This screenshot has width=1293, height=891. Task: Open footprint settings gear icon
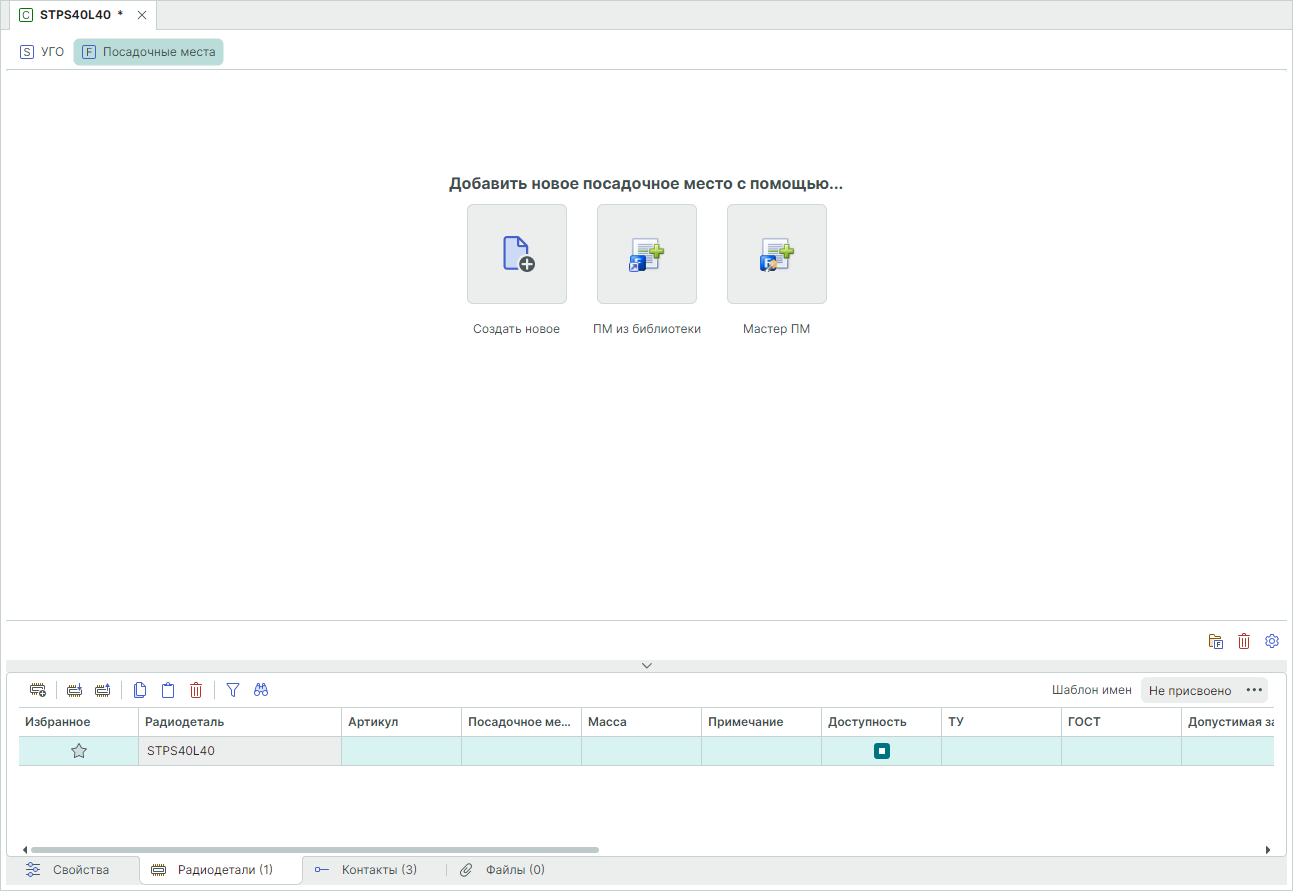pos(1272,641)
